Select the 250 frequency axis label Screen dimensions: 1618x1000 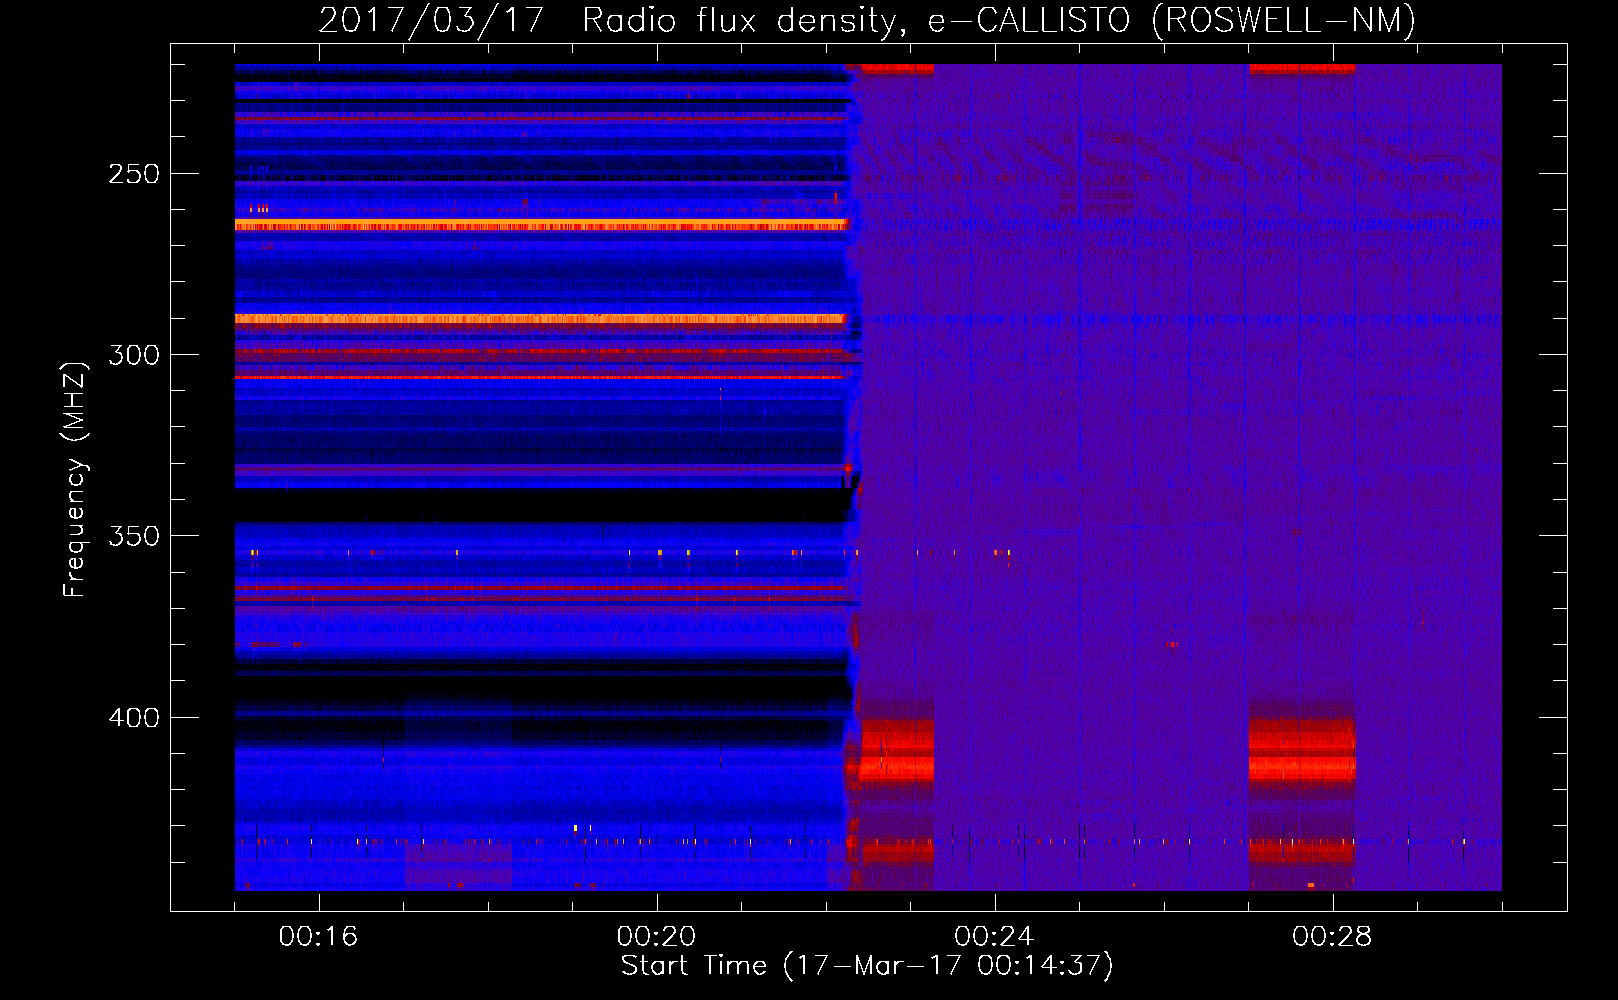pos(134,174)
